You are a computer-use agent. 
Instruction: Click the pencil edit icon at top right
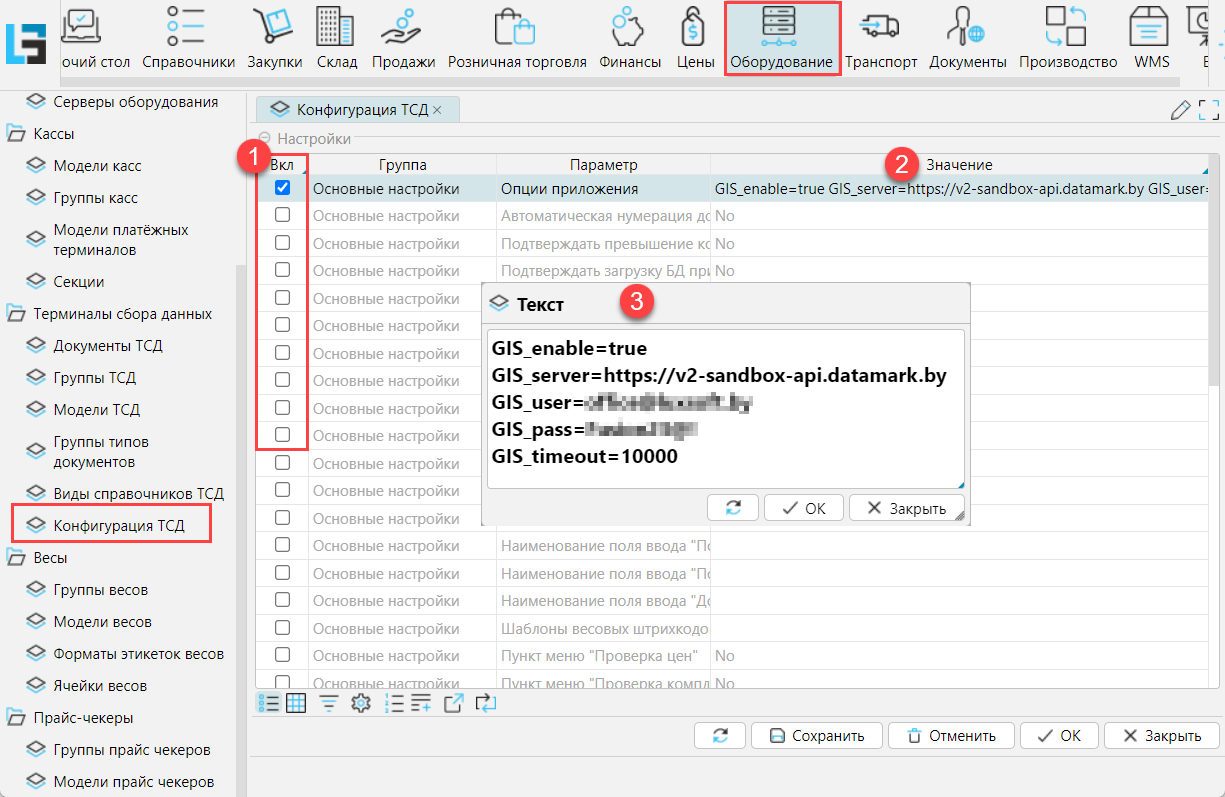(1180, 110)
